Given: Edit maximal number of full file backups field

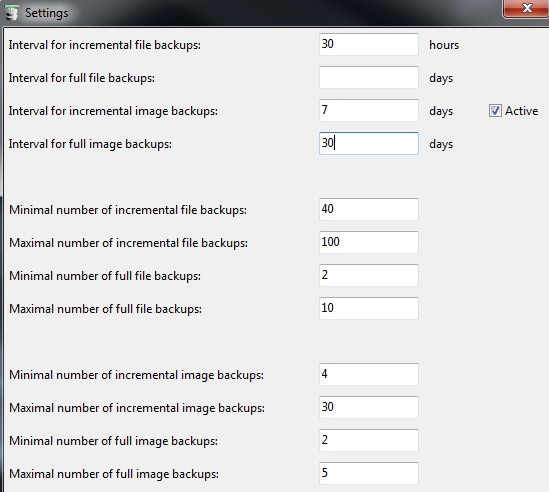Looking at the screenshot, I should [x=369, y=308].
